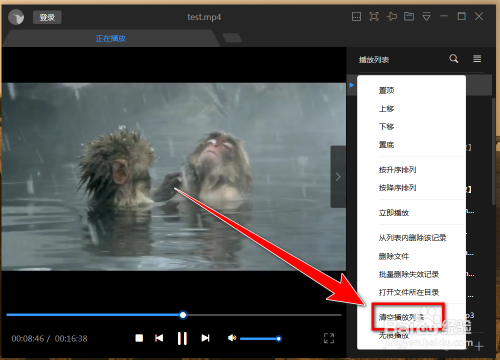This screenshot has height=360, width=500.
Task: Select 按升序排列 menu entry
Action: 397,170
